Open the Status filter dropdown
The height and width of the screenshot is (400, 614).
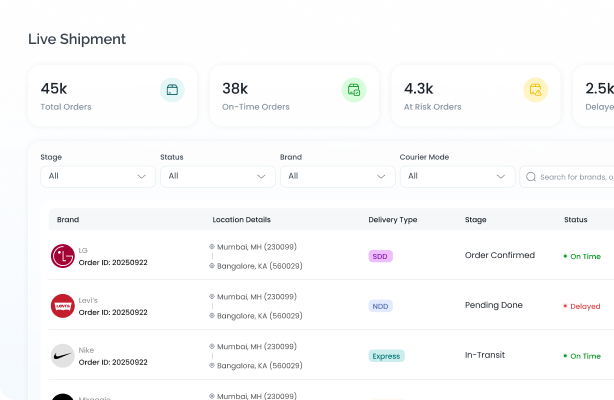[218, 176]
